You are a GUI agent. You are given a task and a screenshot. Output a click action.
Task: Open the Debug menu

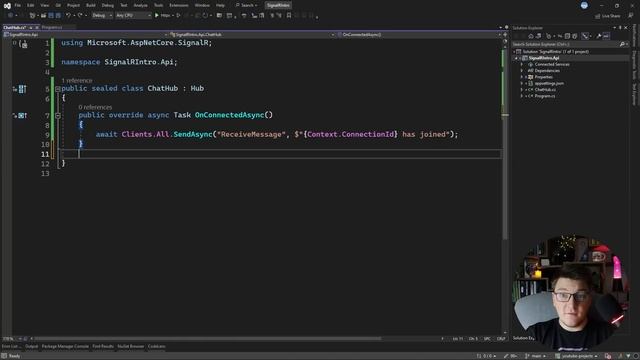click(108, 5)
